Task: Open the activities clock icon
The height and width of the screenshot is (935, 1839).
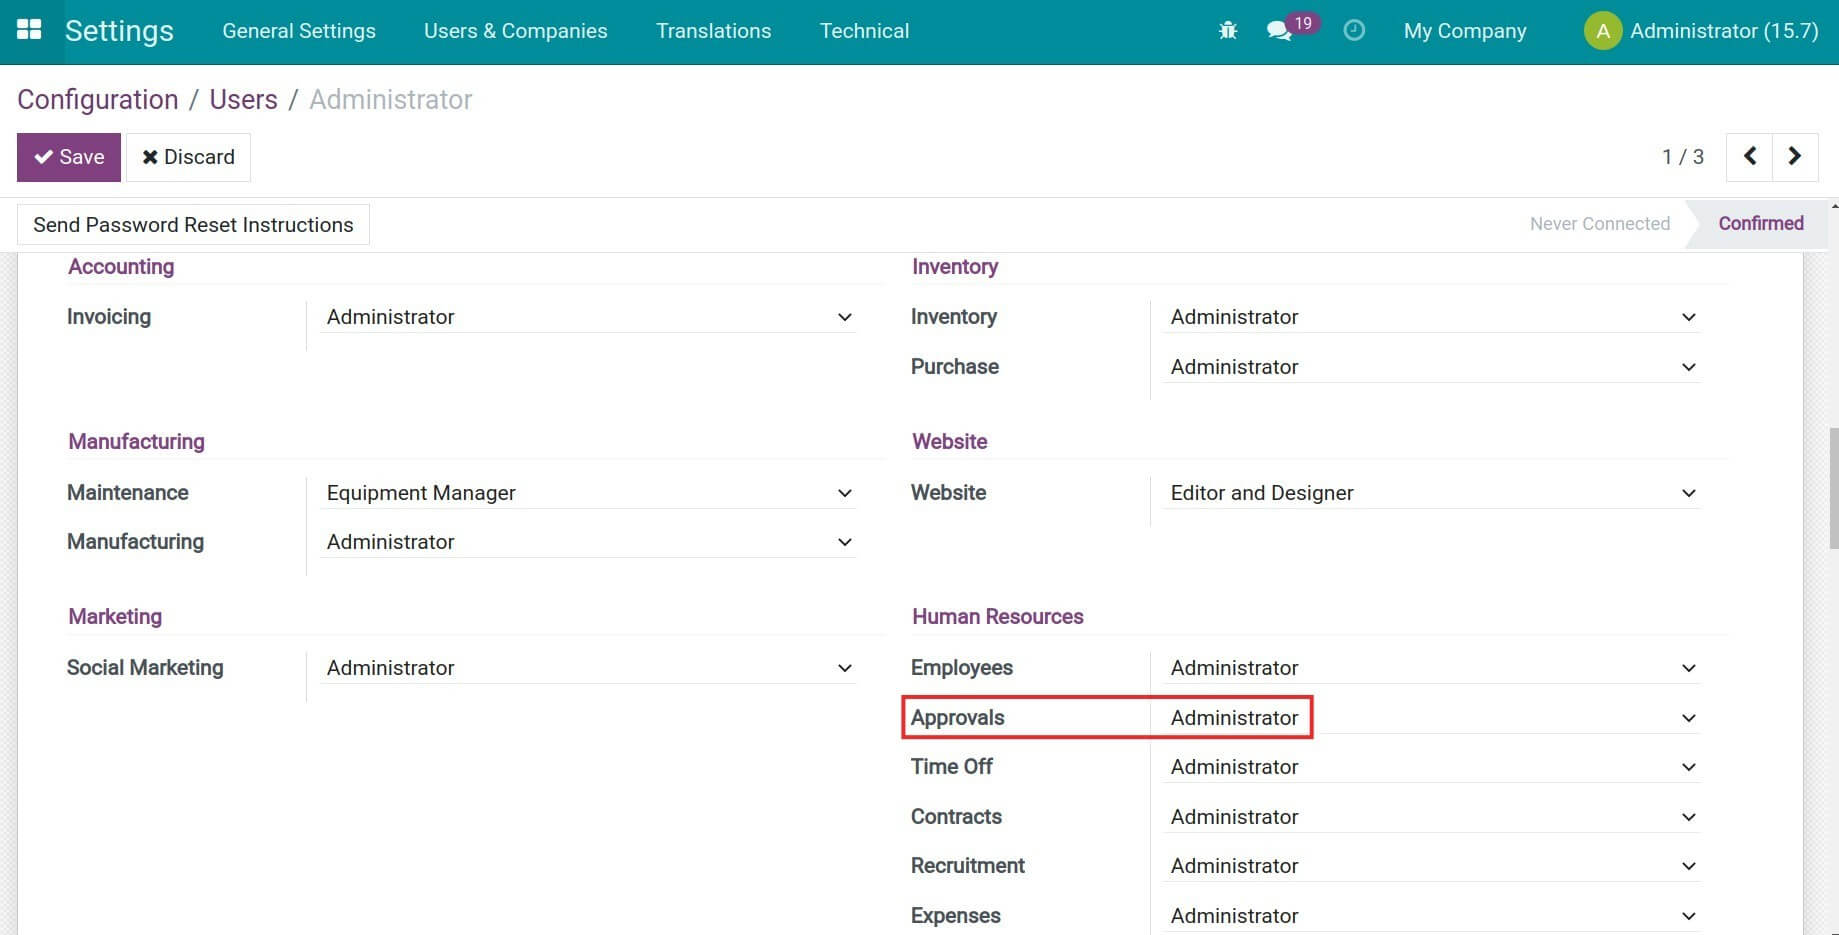Action: (1354, 30)
